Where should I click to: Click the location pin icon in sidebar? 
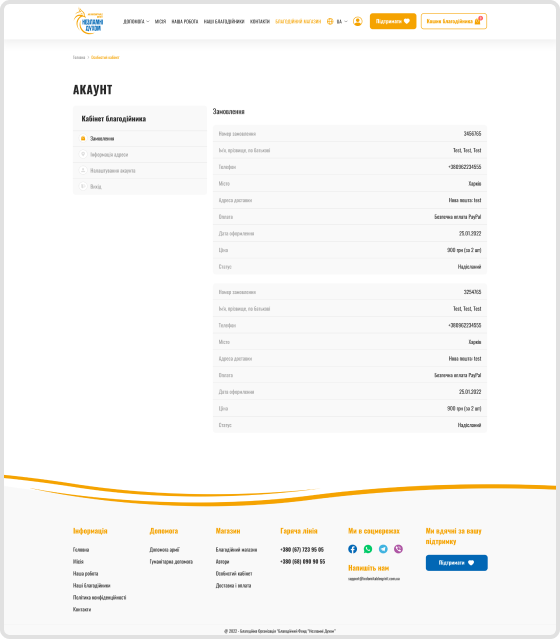click(83, 154)
